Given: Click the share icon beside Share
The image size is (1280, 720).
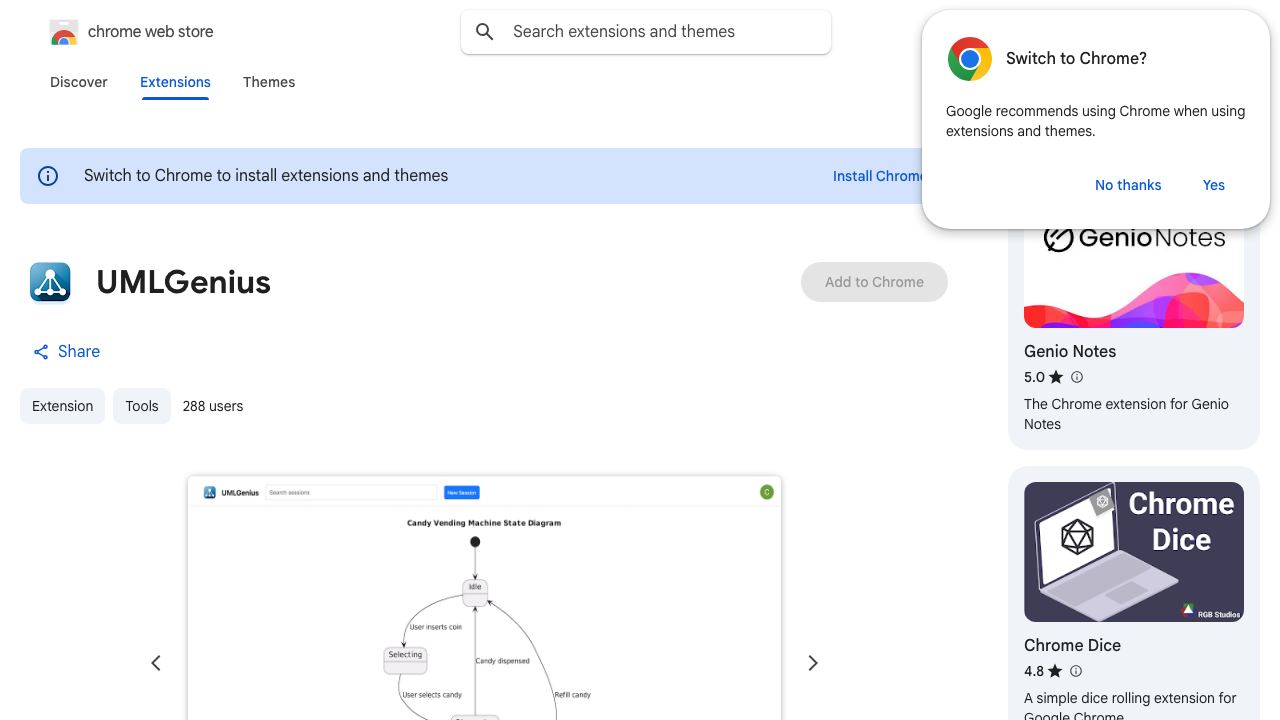Looking at the screenshot, I should (x=41, y=352).
